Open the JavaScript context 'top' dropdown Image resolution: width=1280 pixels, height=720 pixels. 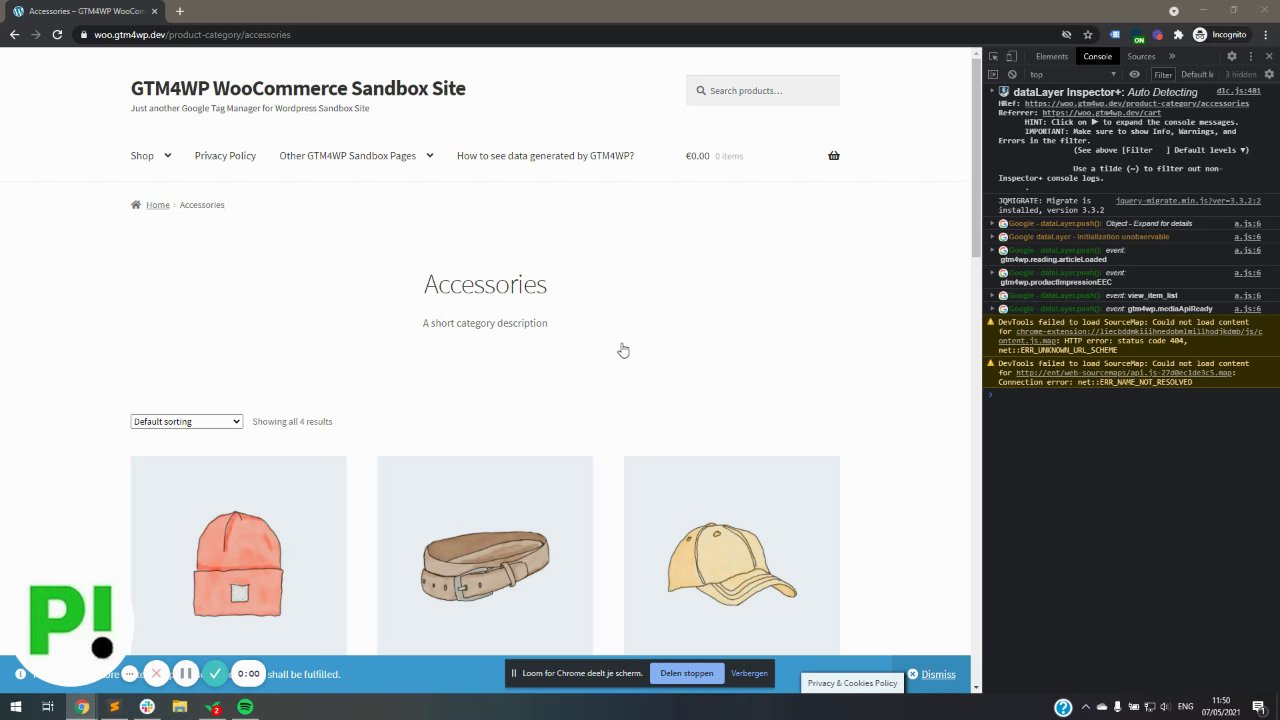1073,74
